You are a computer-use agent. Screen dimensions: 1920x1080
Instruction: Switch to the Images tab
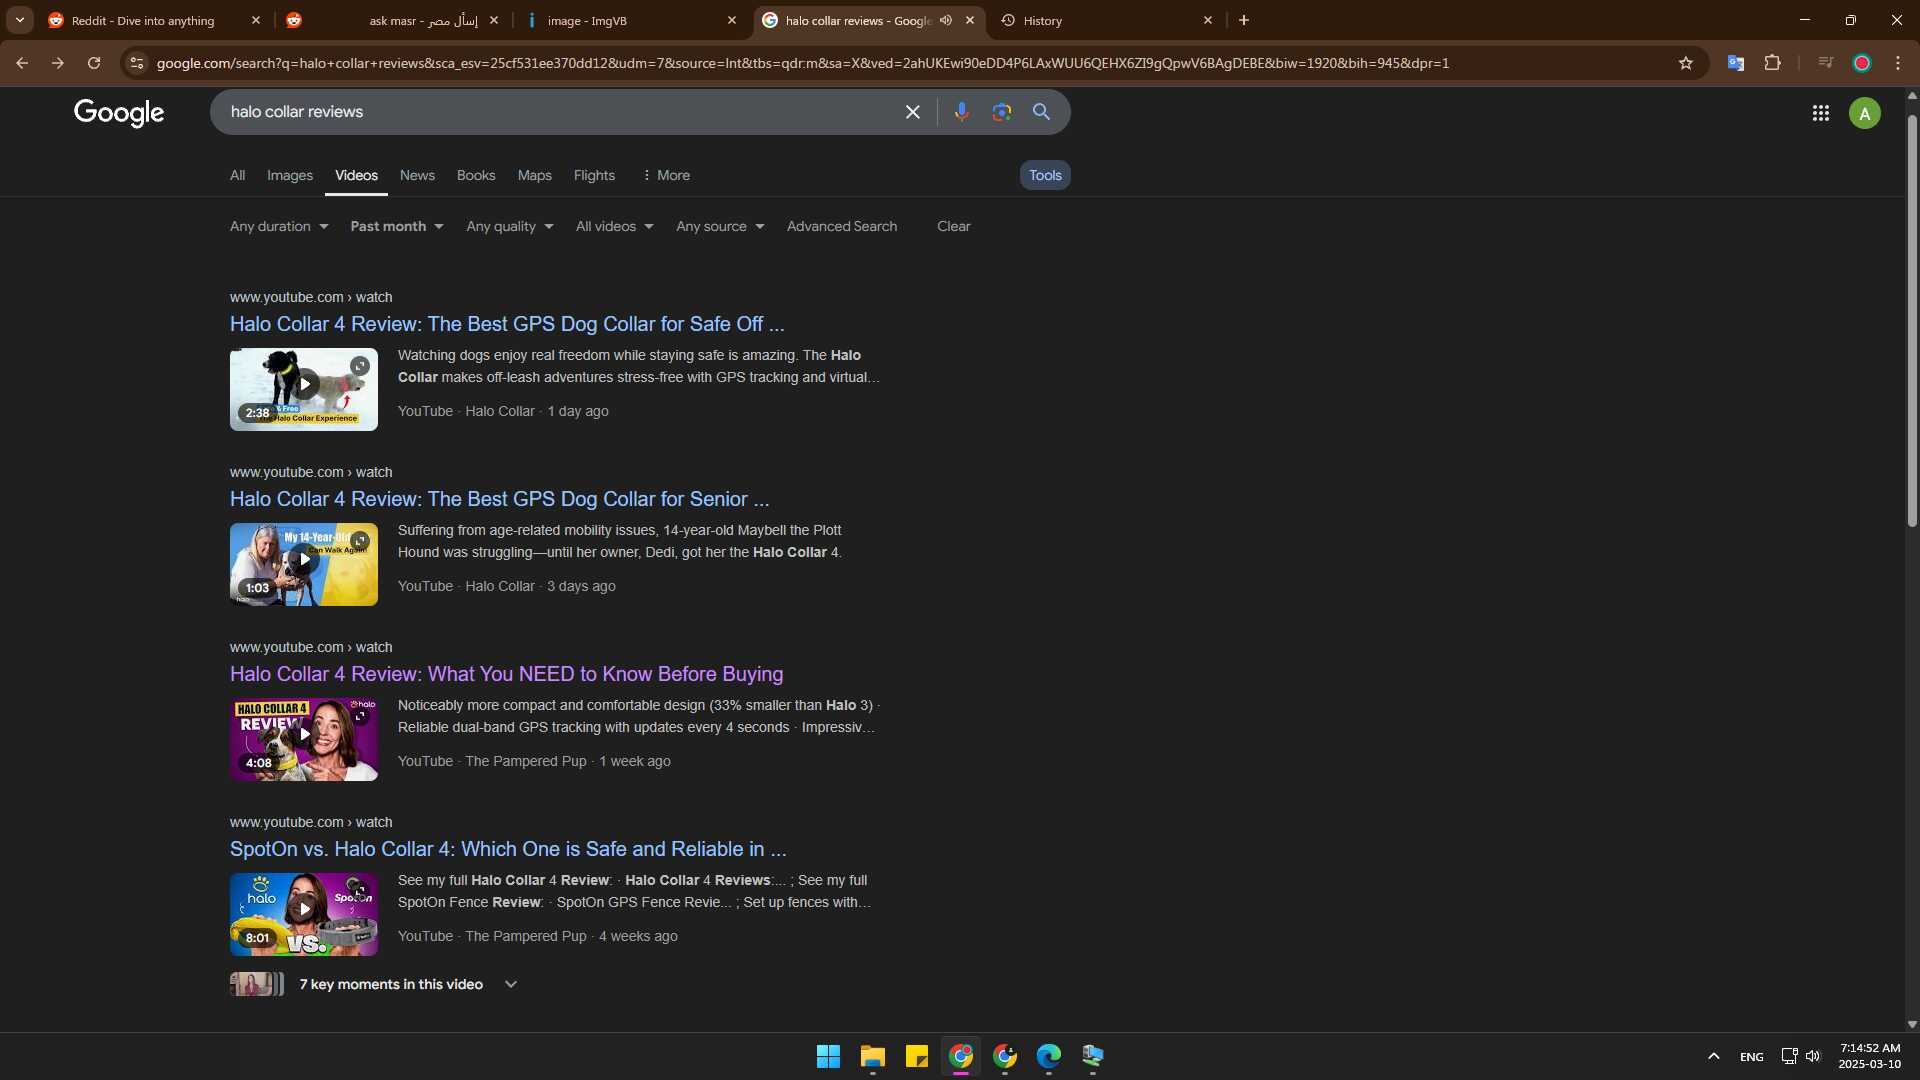click(x=290, y=175)
